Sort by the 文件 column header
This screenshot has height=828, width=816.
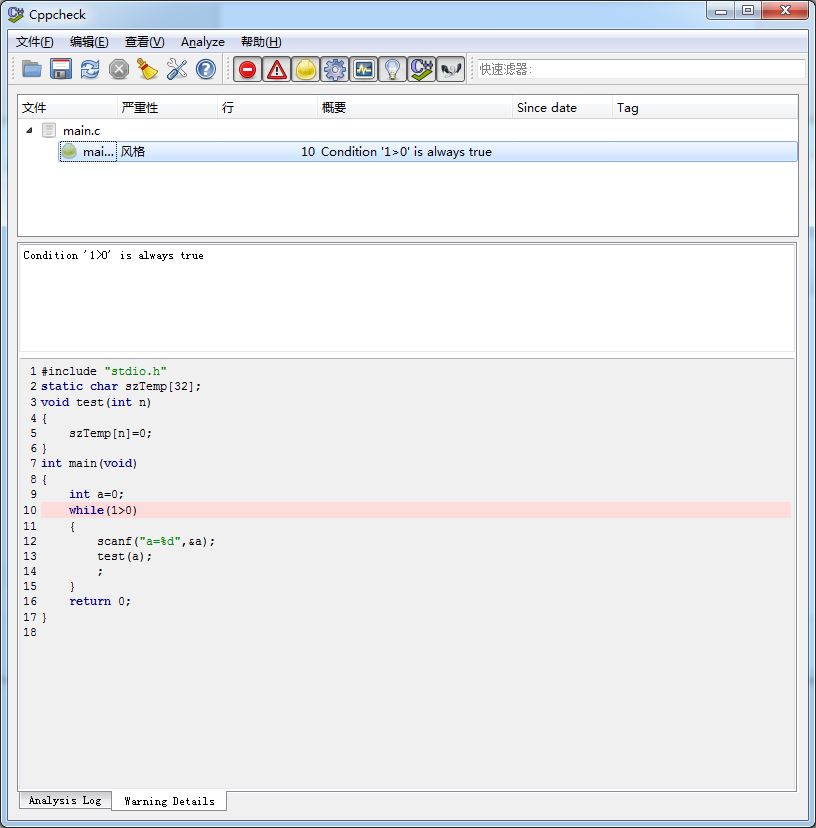pyautogui.click(x=68, y=108)
